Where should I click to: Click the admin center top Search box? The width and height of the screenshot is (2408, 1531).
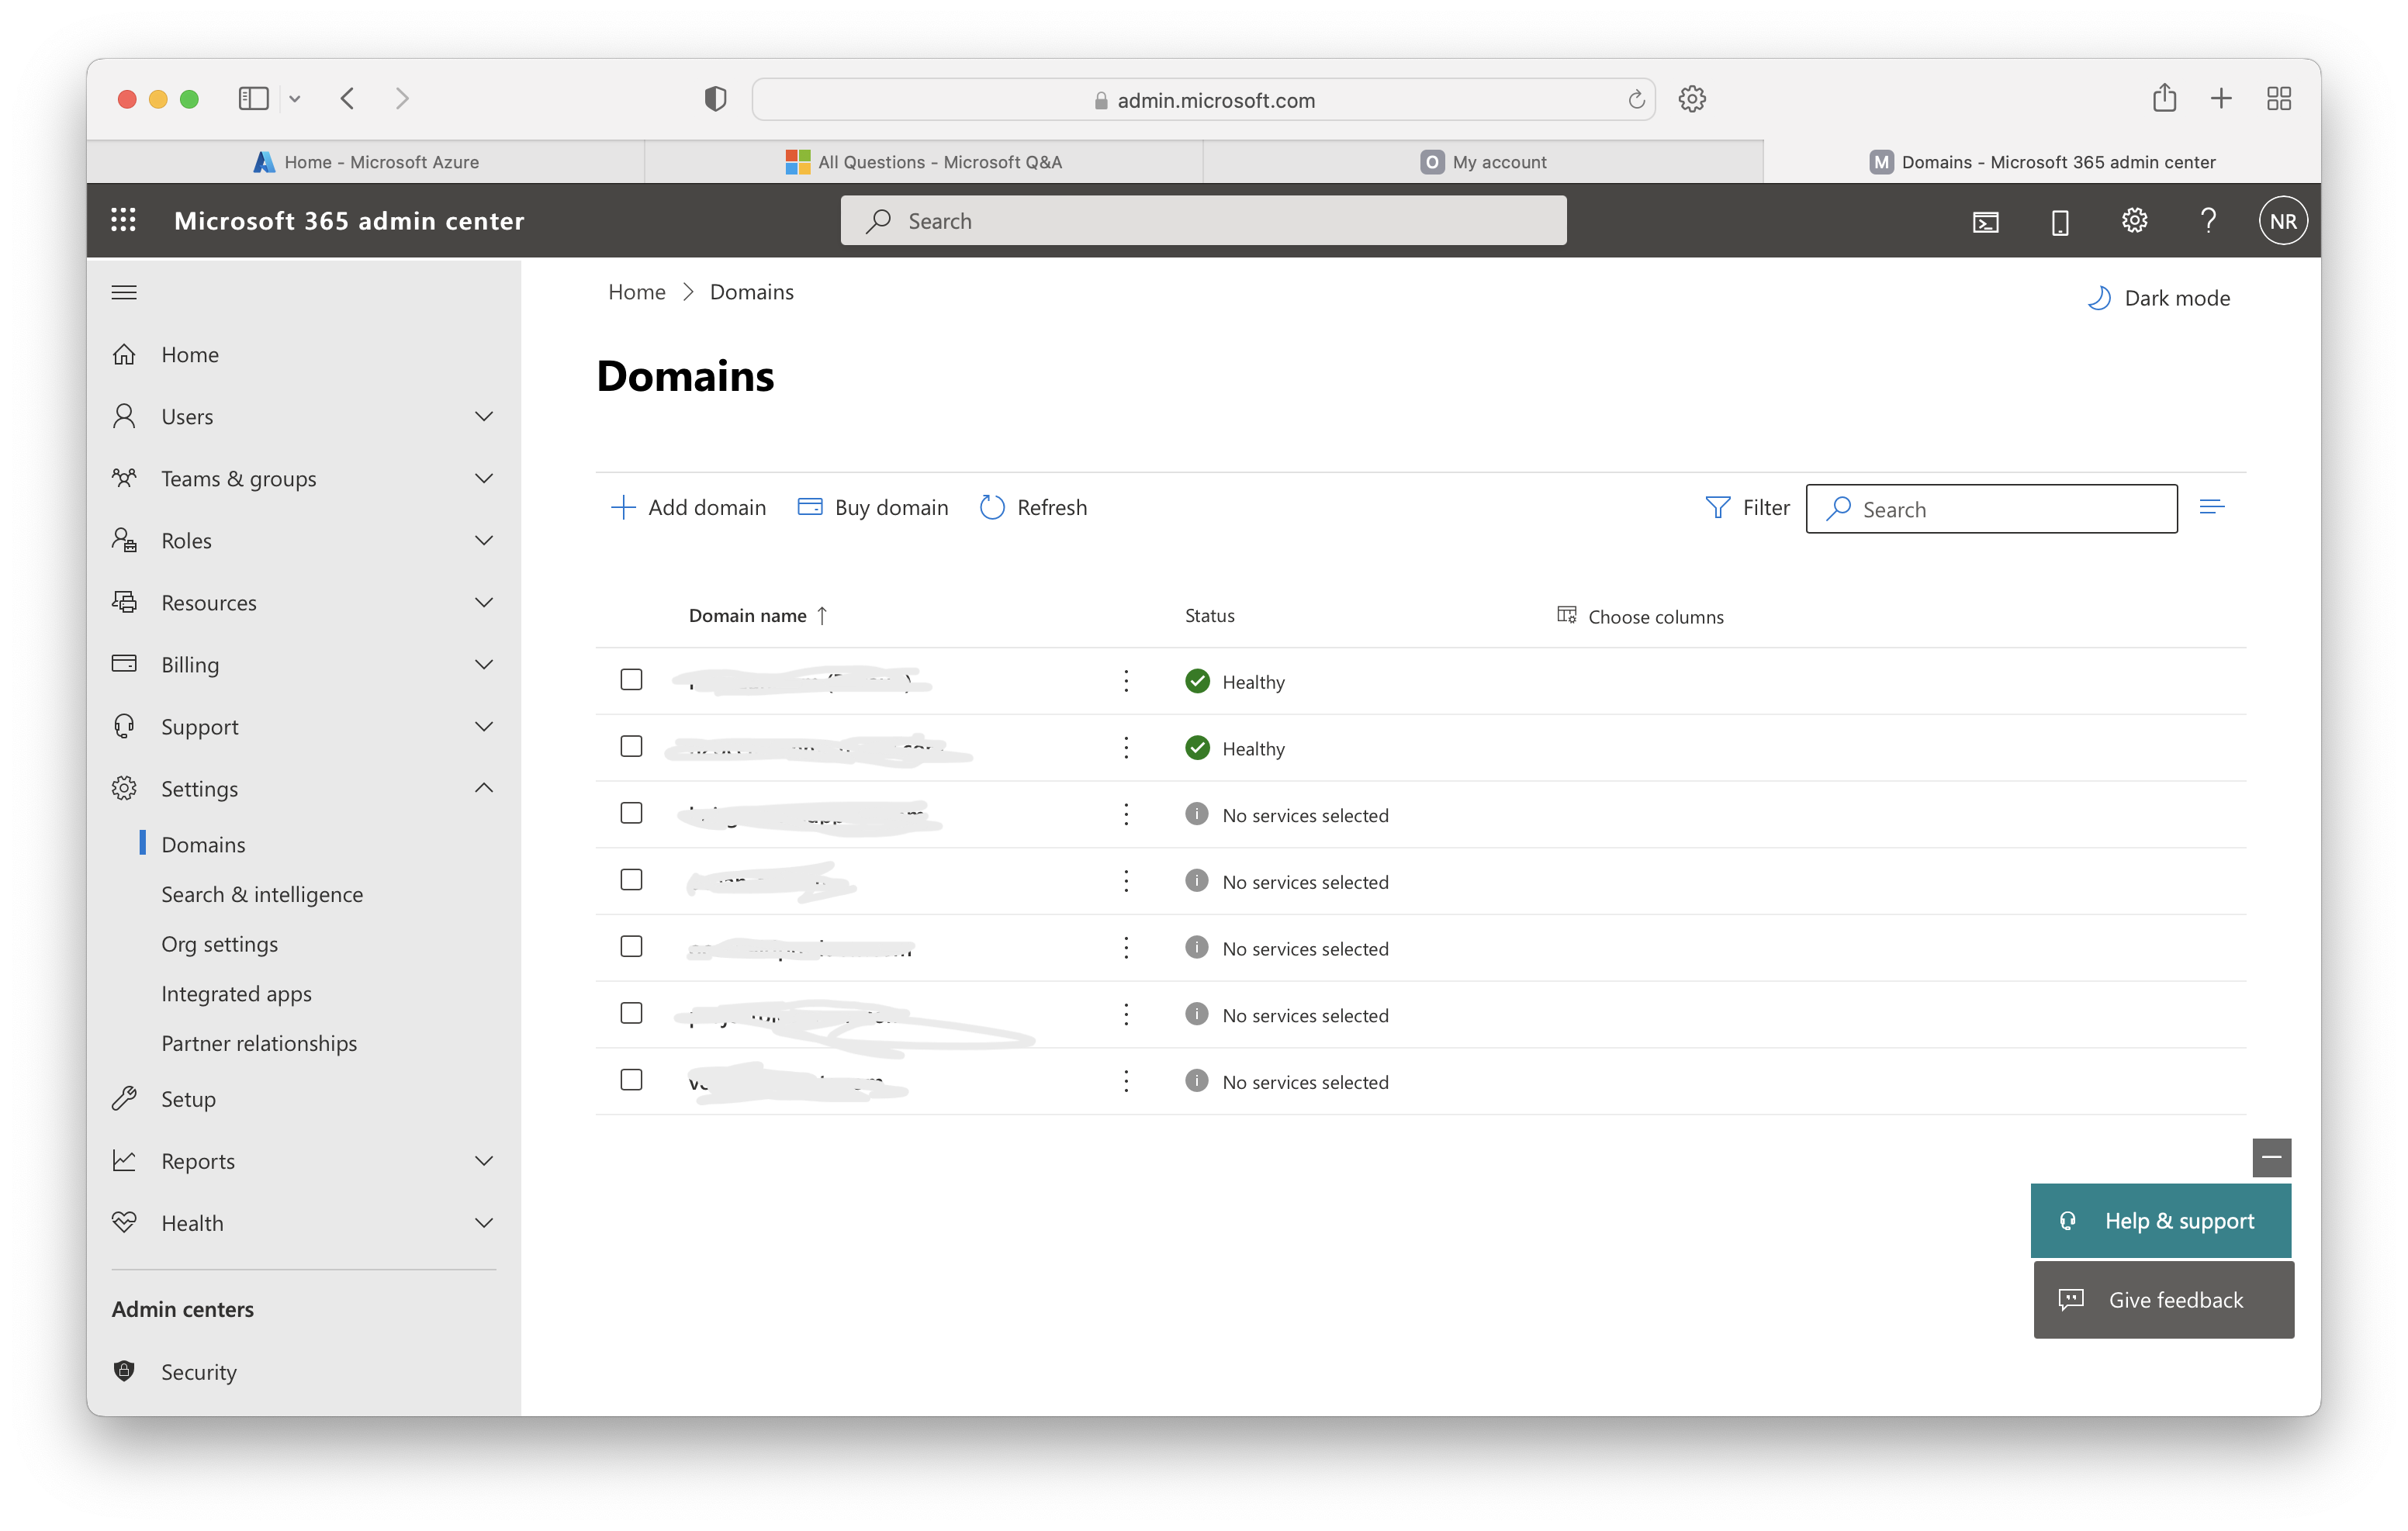1203,220
